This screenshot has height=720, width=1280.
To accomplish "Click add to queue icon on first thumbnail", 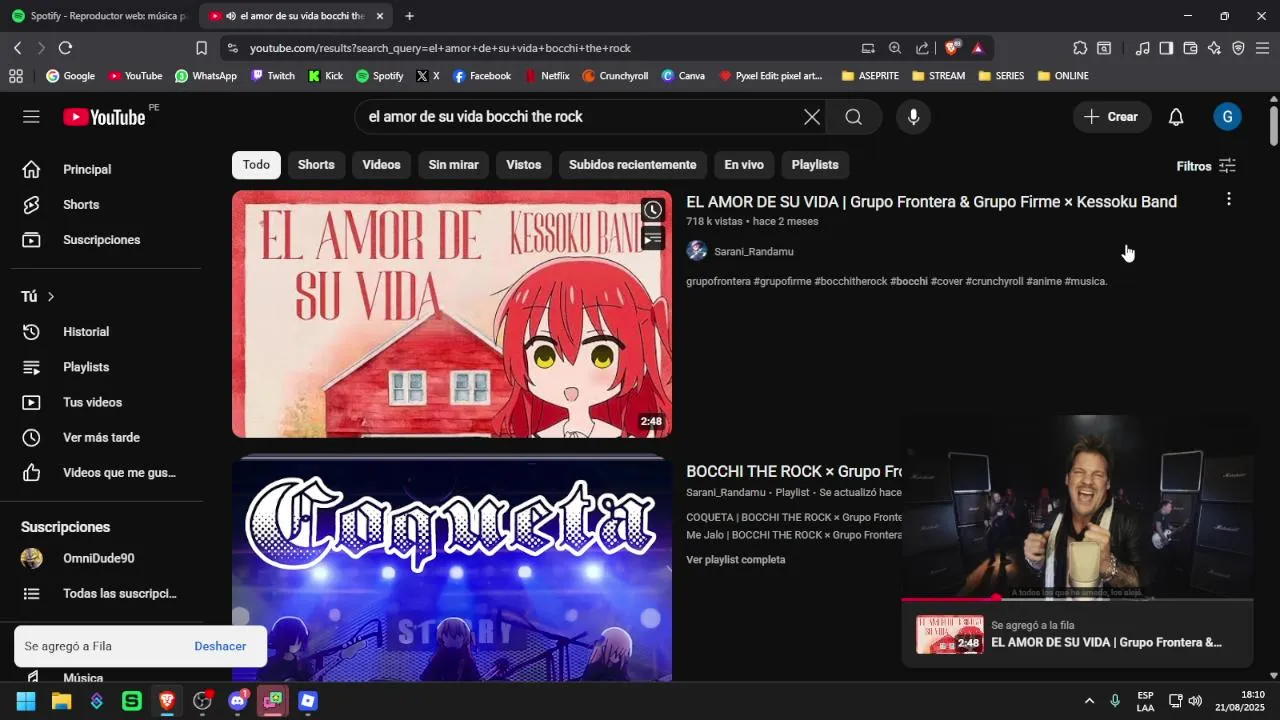I will pos(652,238).
